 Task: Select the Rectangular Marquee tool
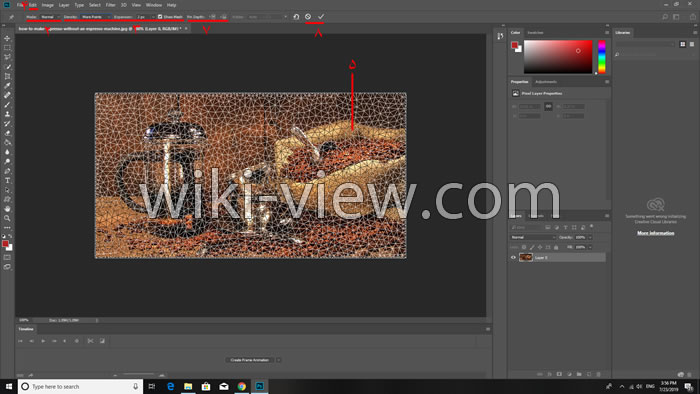point(7,48)
